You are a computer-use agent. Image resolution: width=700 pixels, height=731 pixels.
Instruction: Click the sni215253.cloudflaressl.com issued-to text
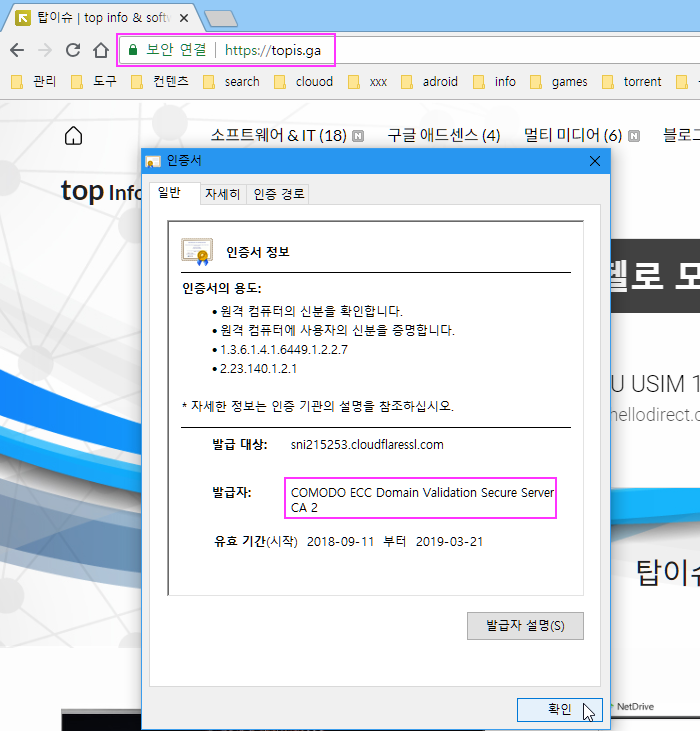367,445
